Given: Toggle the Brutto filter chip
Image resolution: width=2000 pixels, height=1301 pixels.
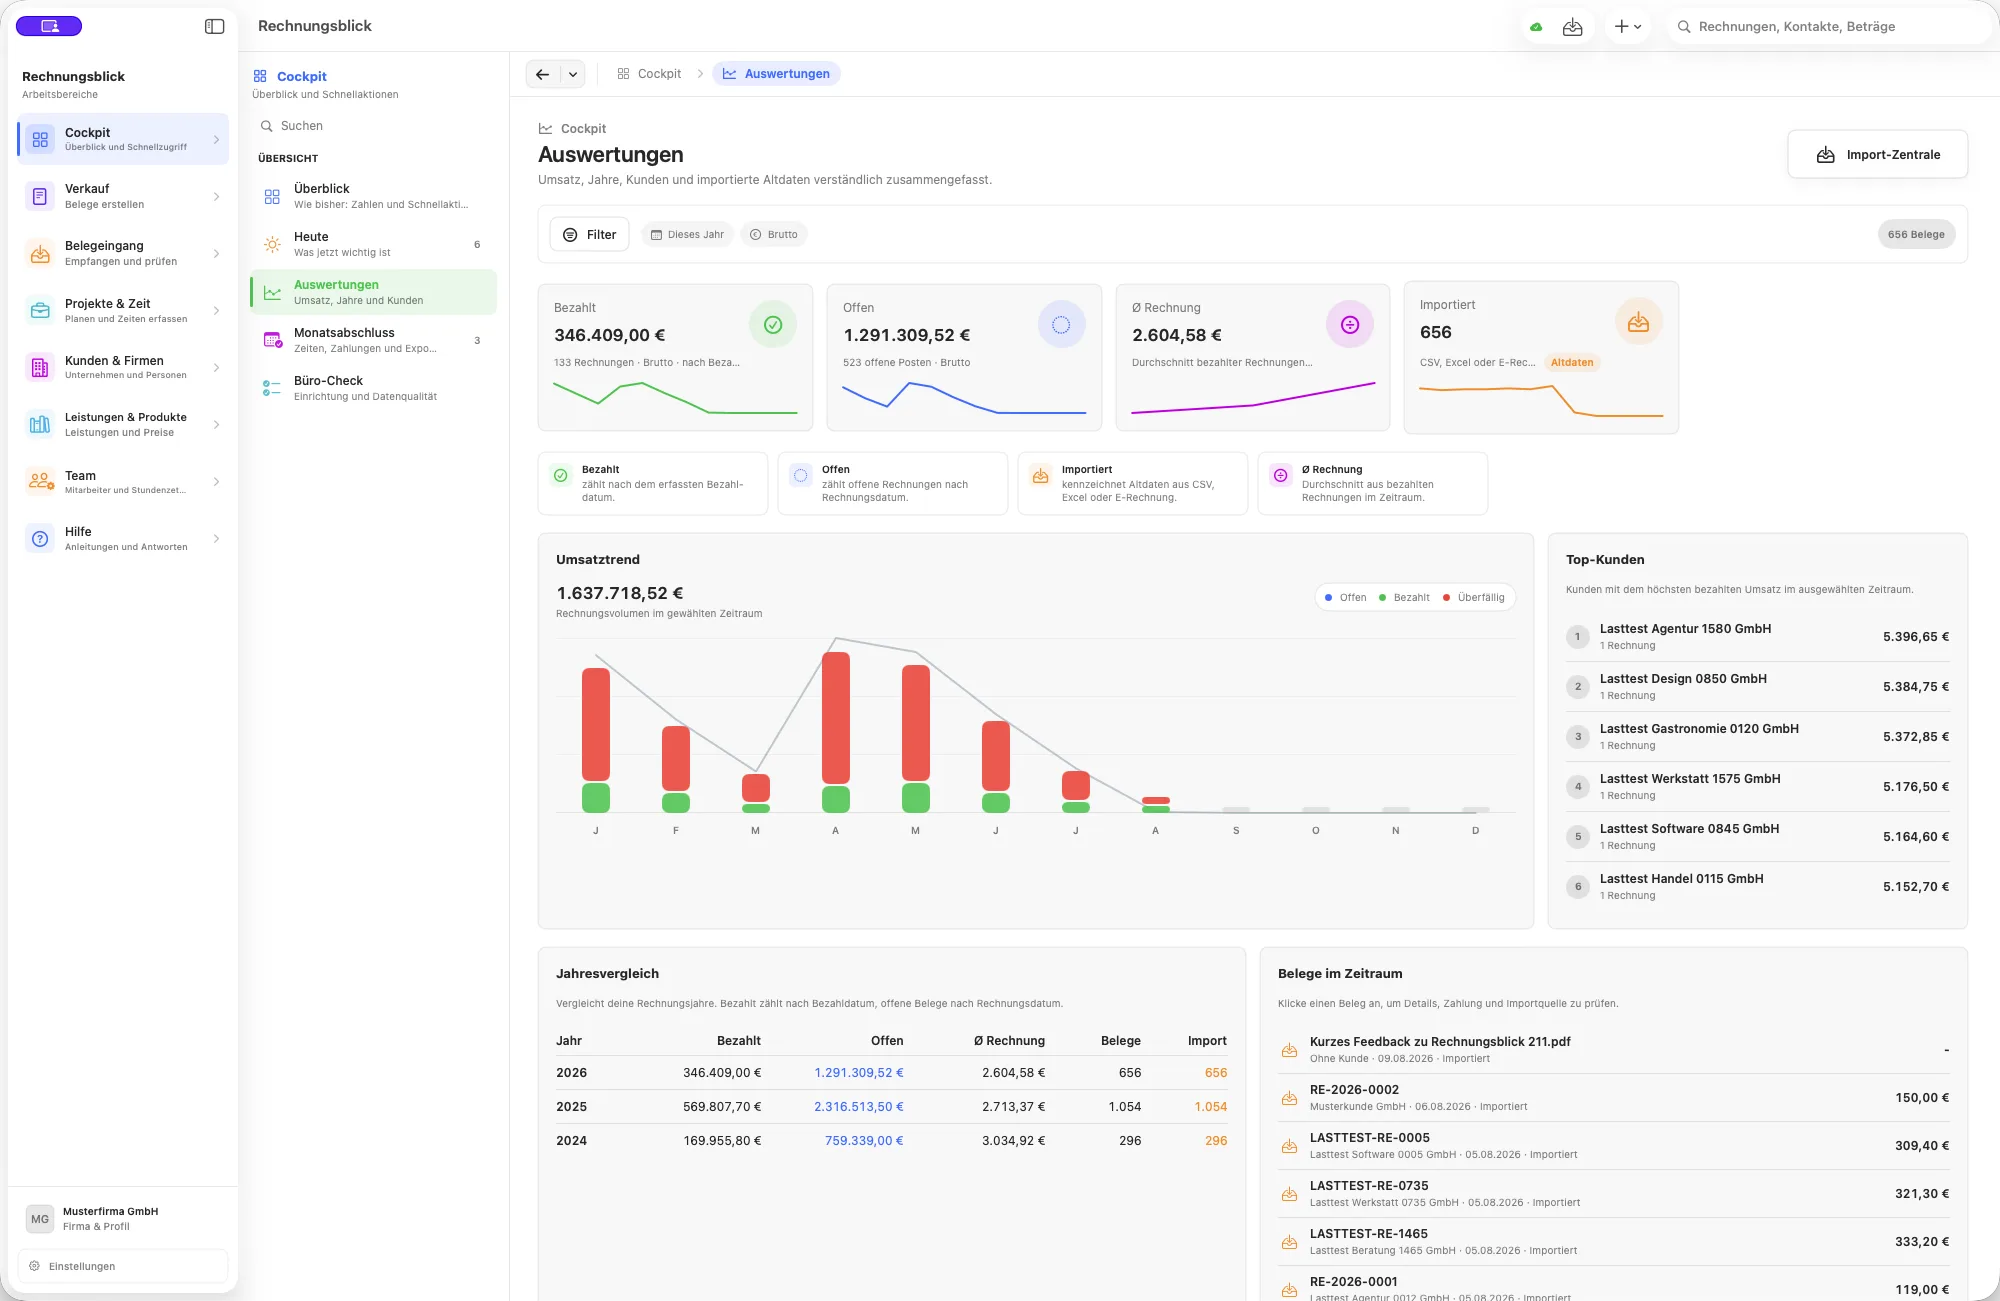Looking at the screenshot, I should pyautogui.click(x=774, y=234).
